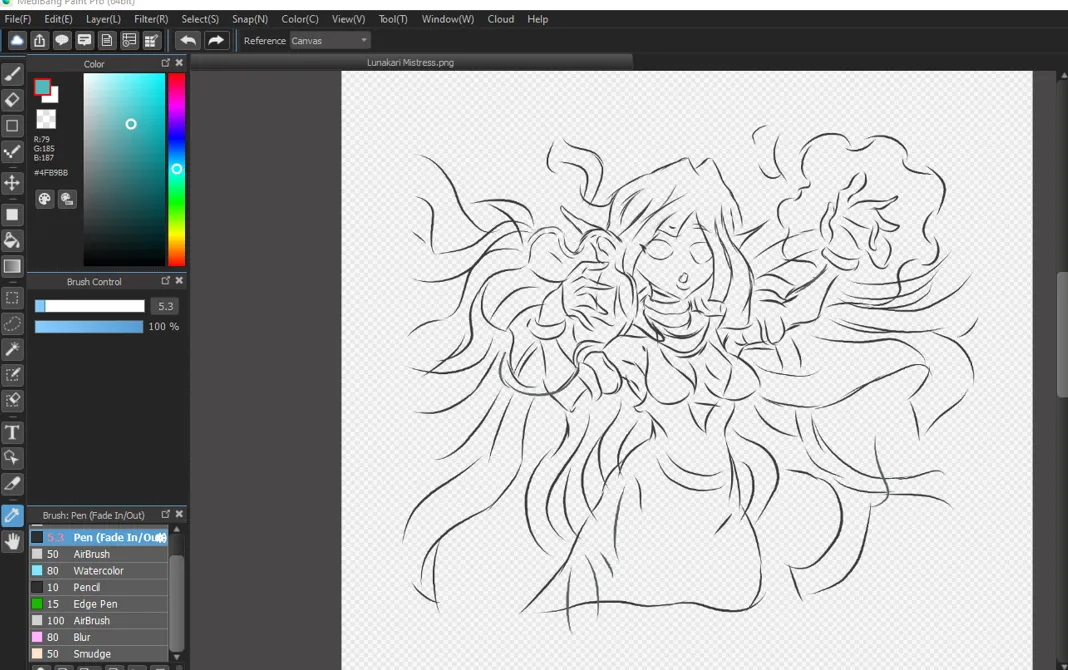Click the background white color swatch
This screenshot has height=670, width=1068.
click(53, 97)
